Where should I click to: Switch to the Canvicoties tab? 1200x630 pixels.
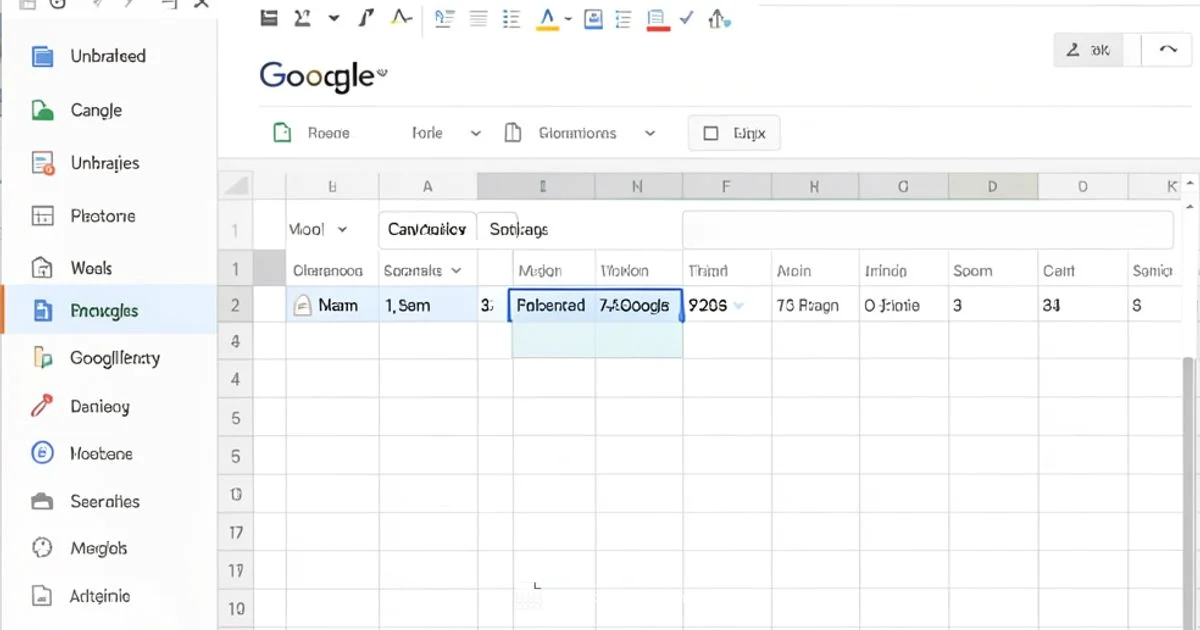[x=427, y=229]
